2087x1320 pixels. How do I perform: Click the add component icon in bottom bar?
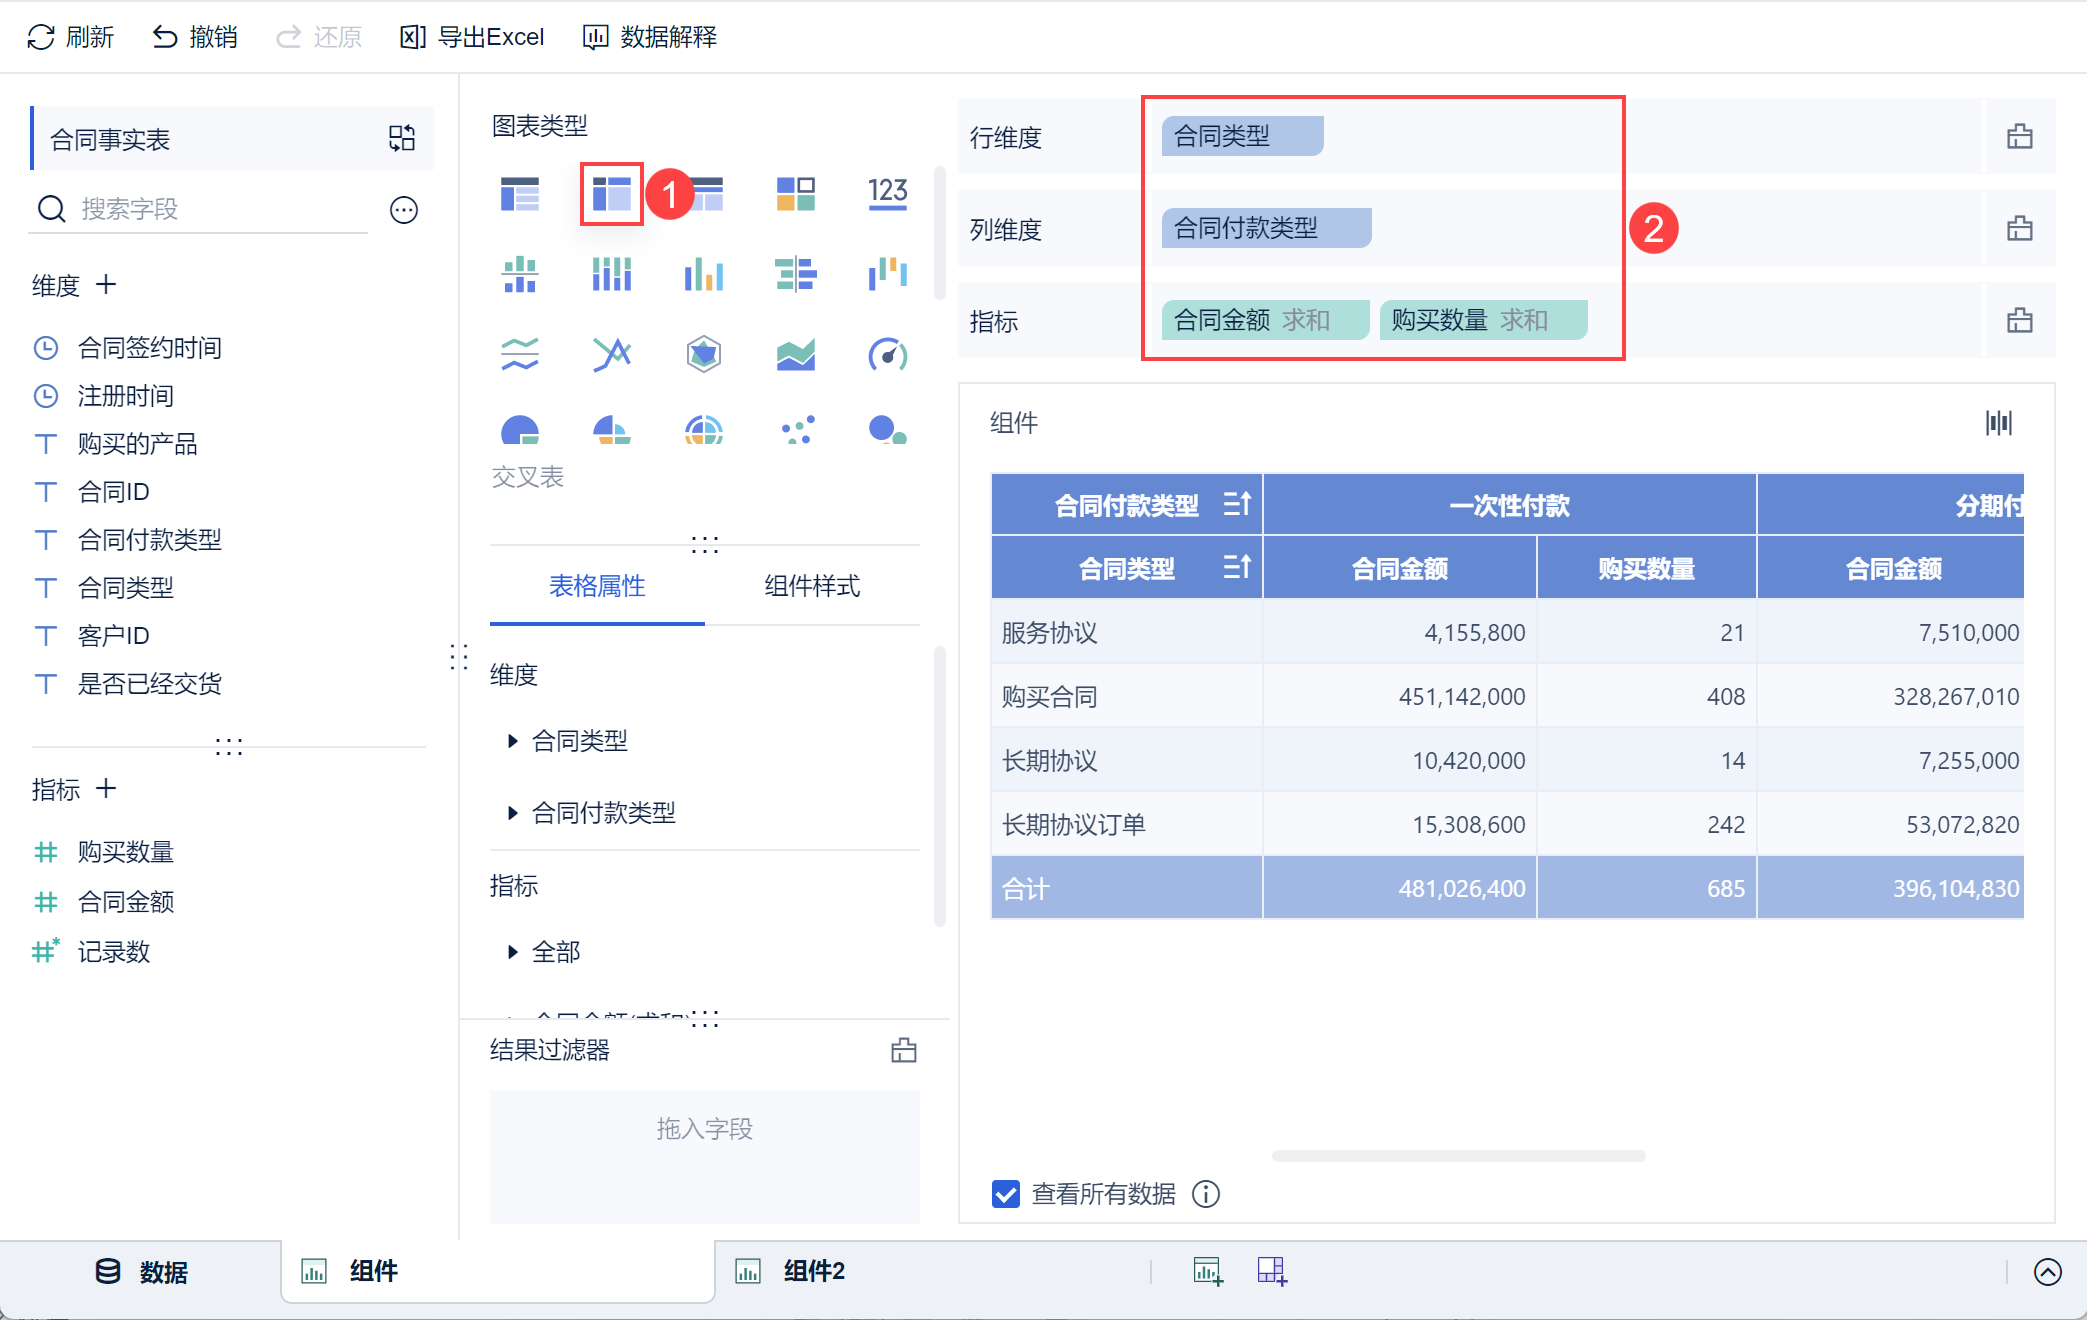tap(1207, 1271)
